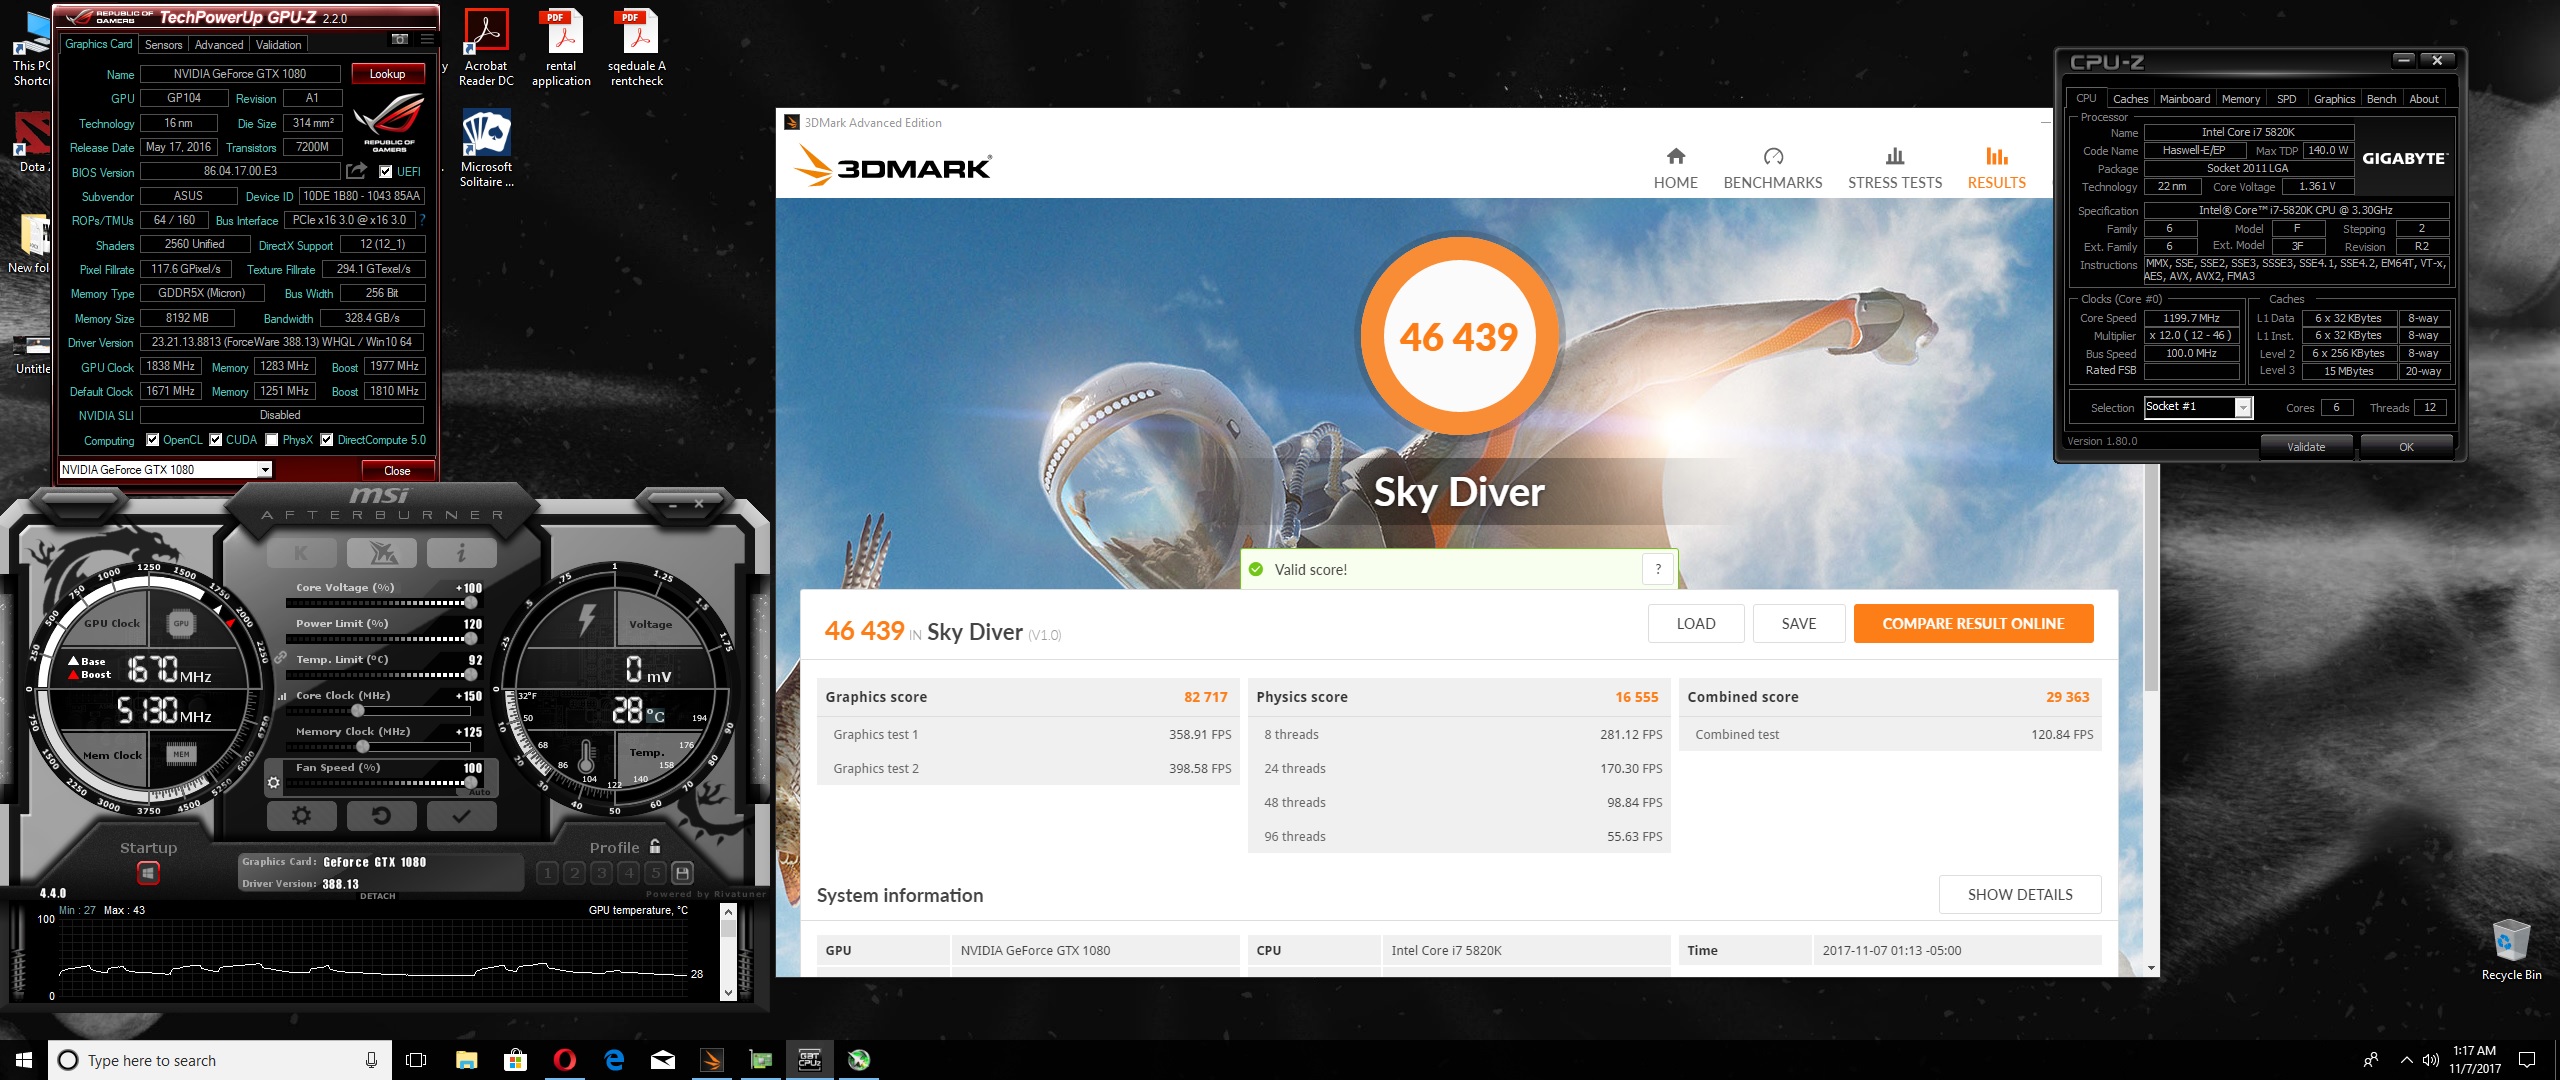Open Microsoft Solitaire desktop icon
The height and width of the screenshot is (1080, 2560).
486,148
